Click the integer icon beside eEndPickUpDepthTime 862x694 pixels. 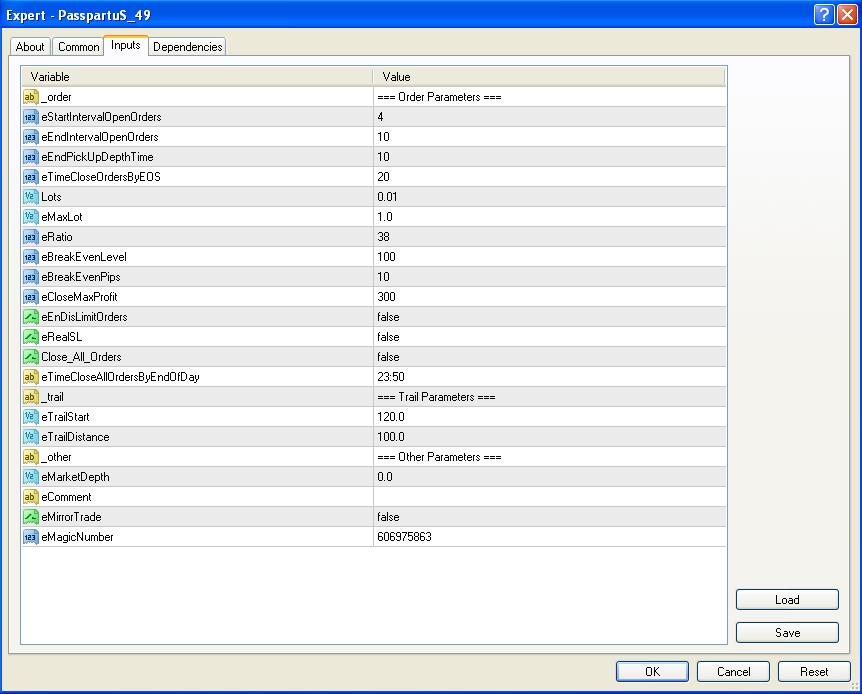pyautogui.click(x=30, y=157)
